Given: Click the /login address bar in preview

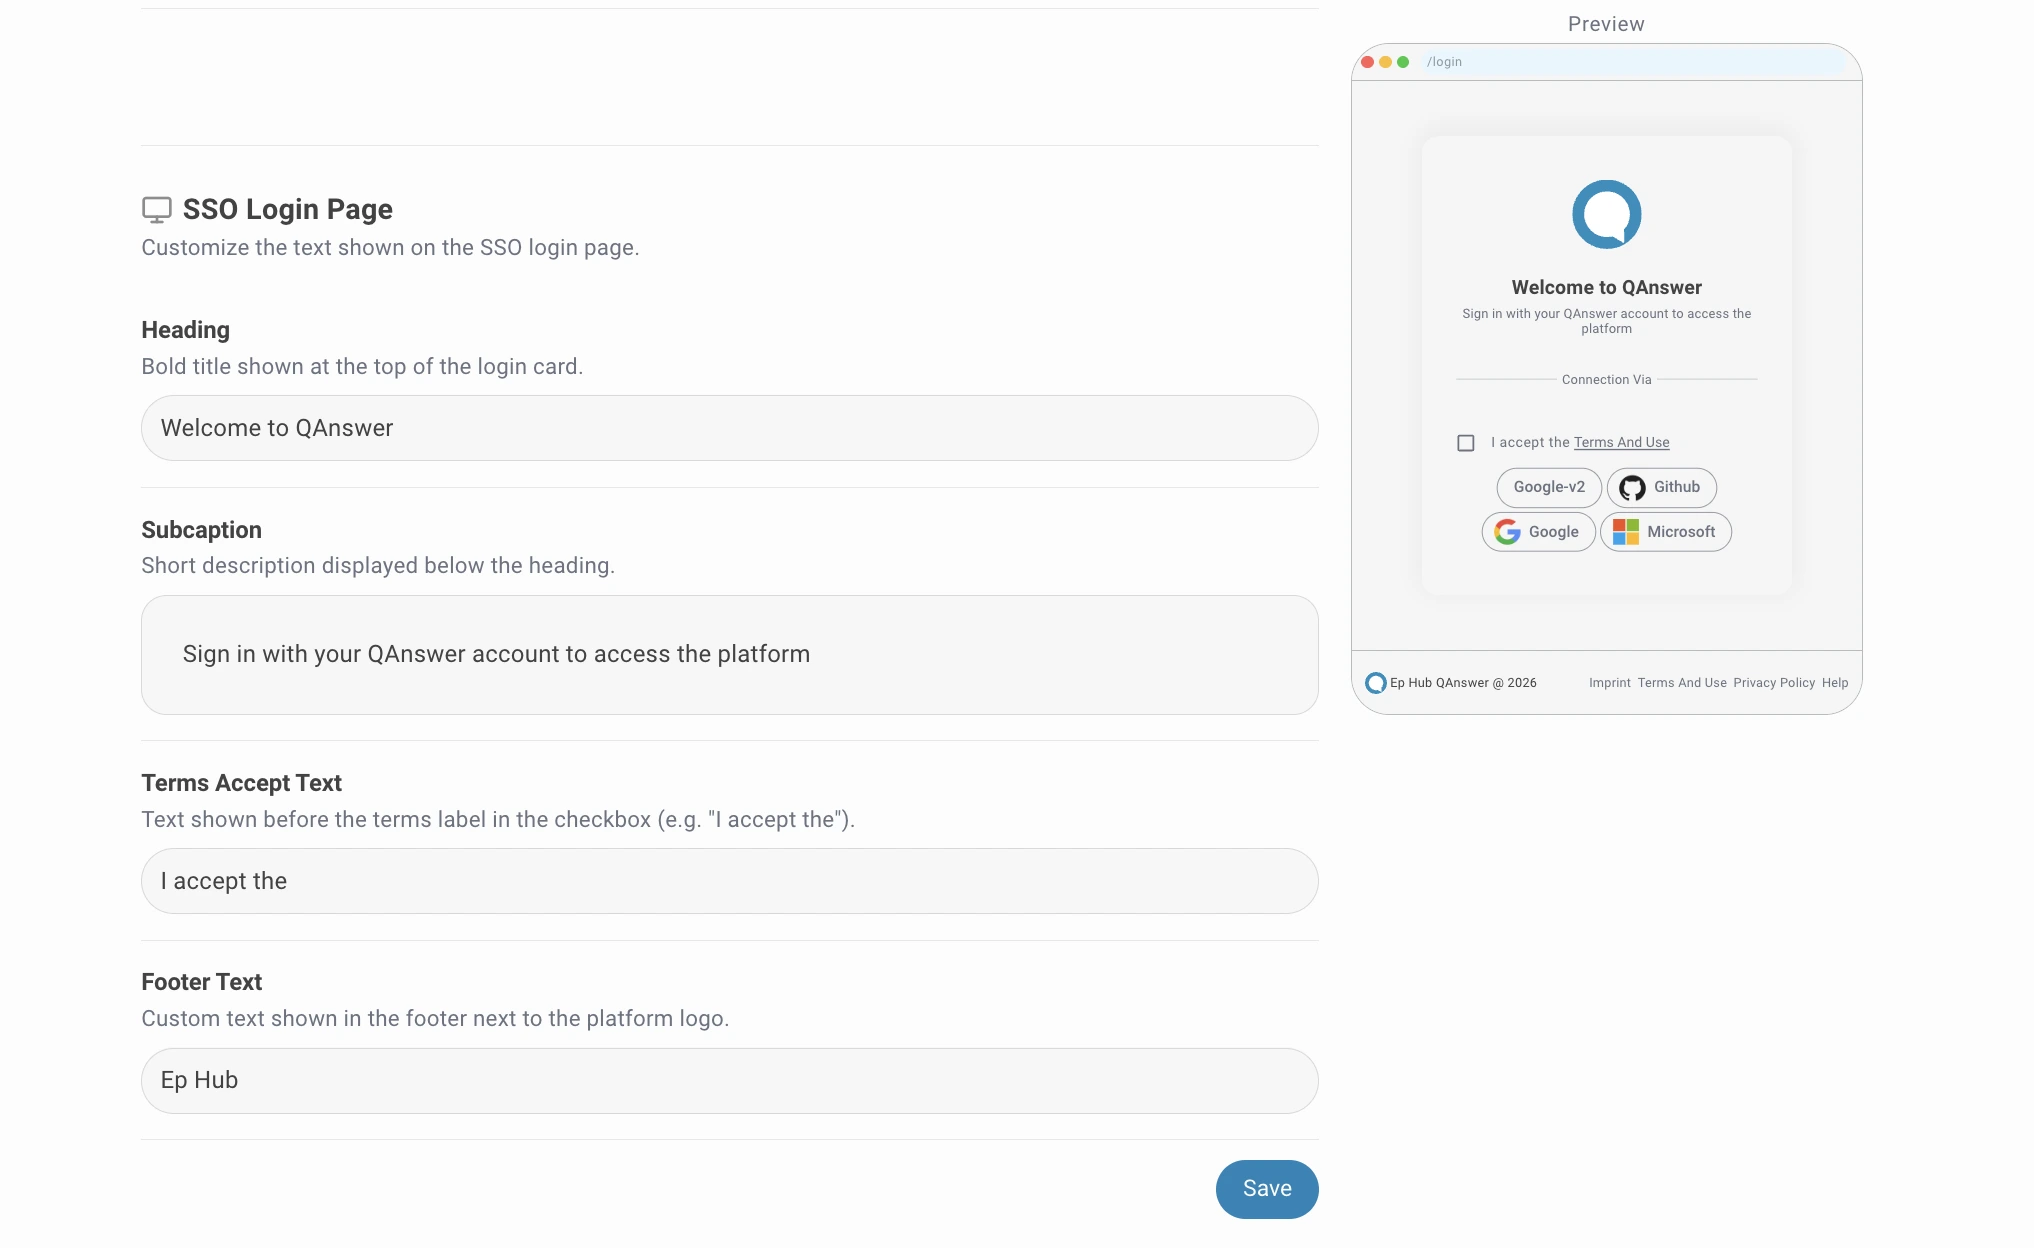Looking at the screenshot, I should (1635, 62).
